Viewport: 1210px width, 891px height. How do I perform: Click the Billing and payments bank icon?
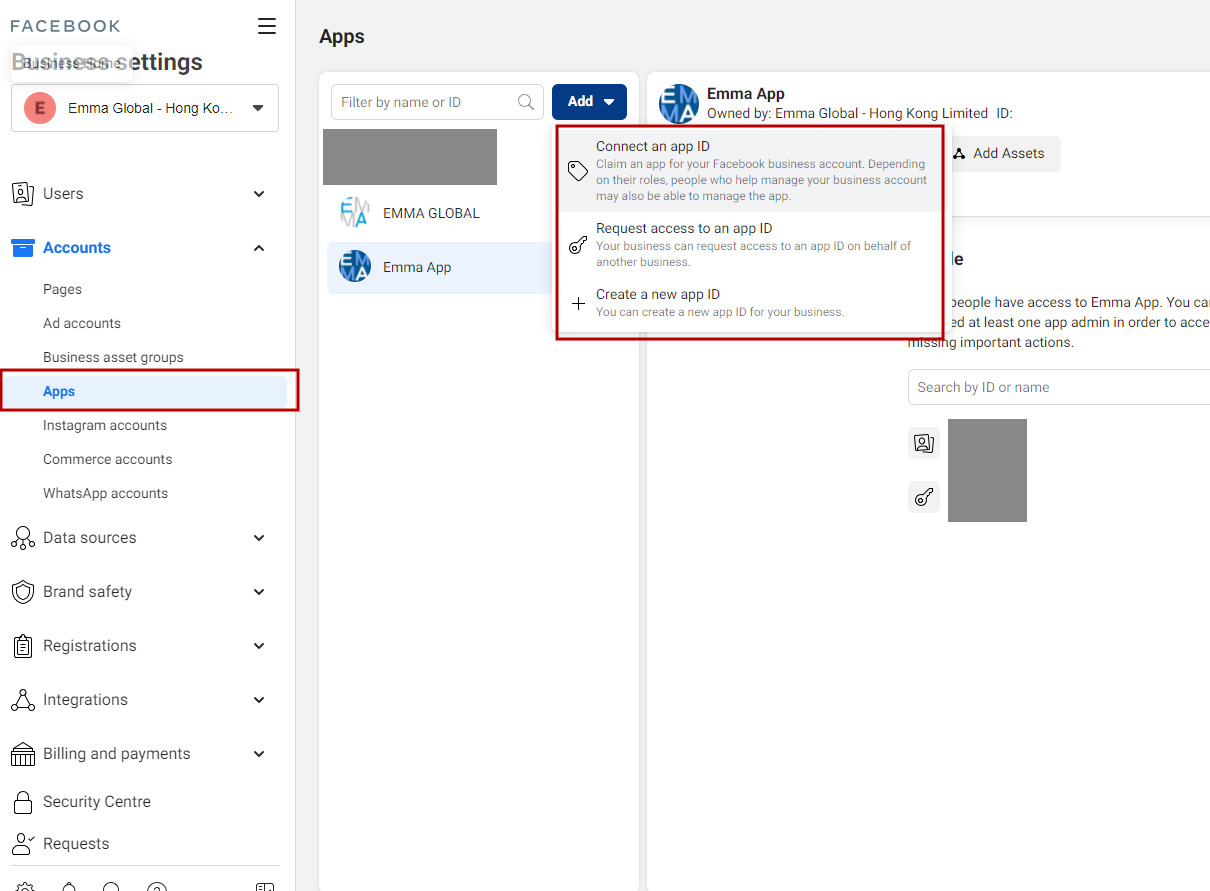pos(23,754)
